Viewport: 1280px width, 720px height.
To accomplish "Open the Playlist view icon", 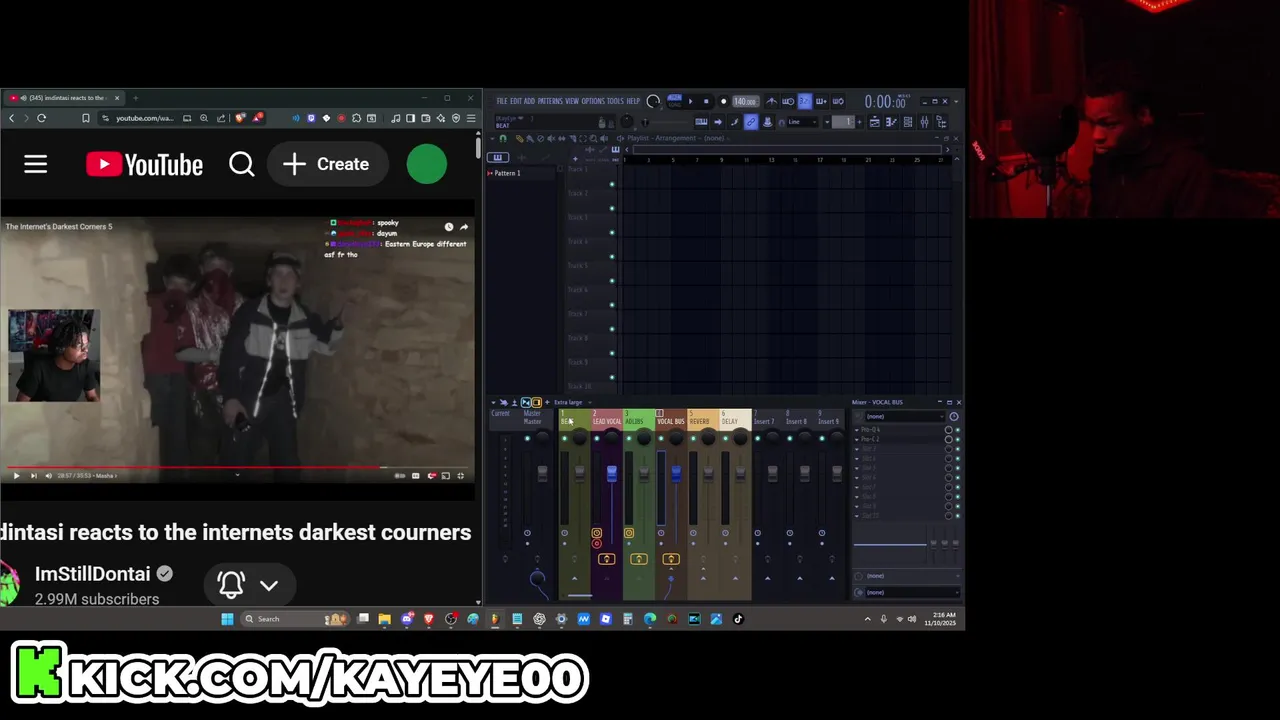I will click(874, 122).
